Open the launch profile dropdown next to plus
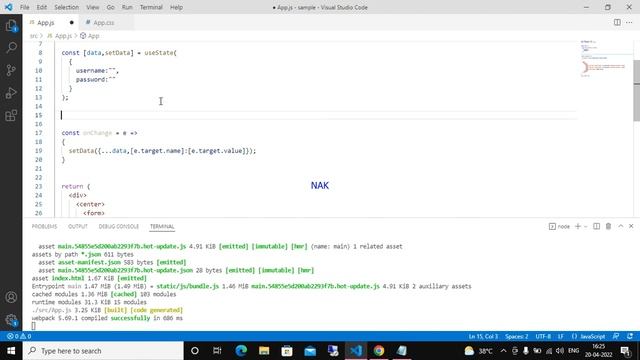640x360 pixels. (585, 226)
